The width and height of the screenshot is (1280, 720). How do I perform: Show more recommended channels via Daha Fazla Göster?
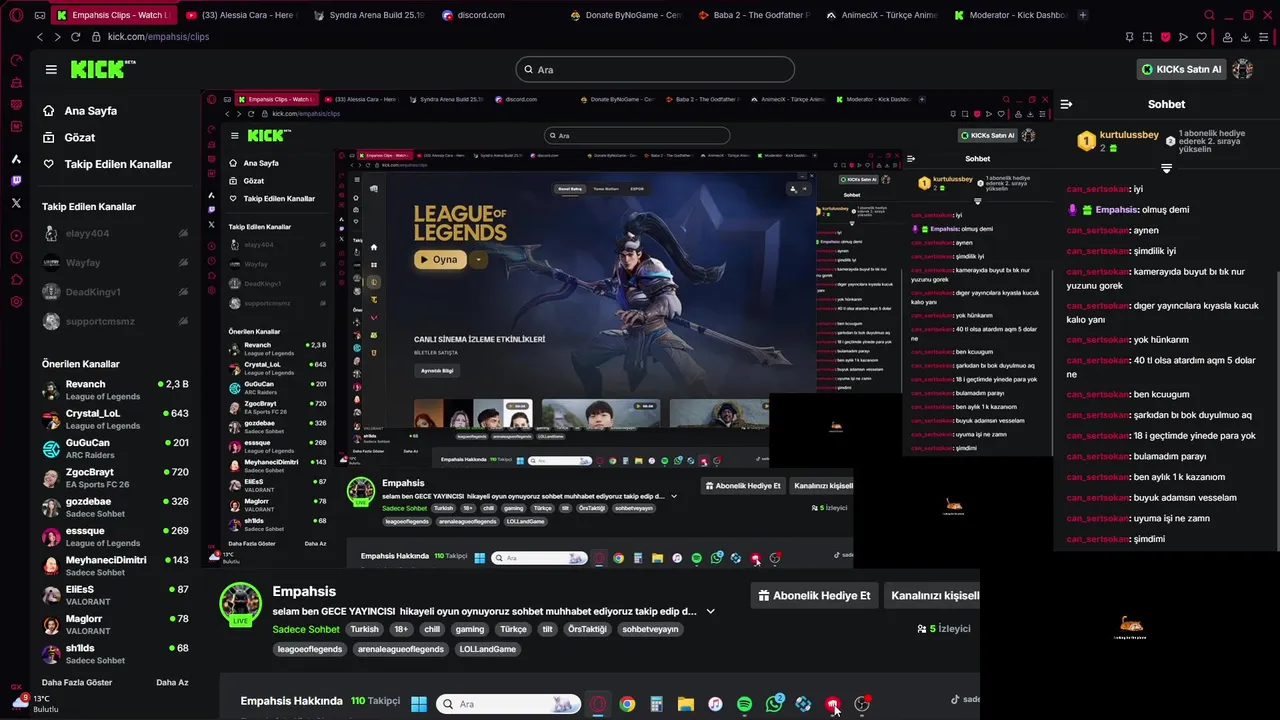[77, 682]
